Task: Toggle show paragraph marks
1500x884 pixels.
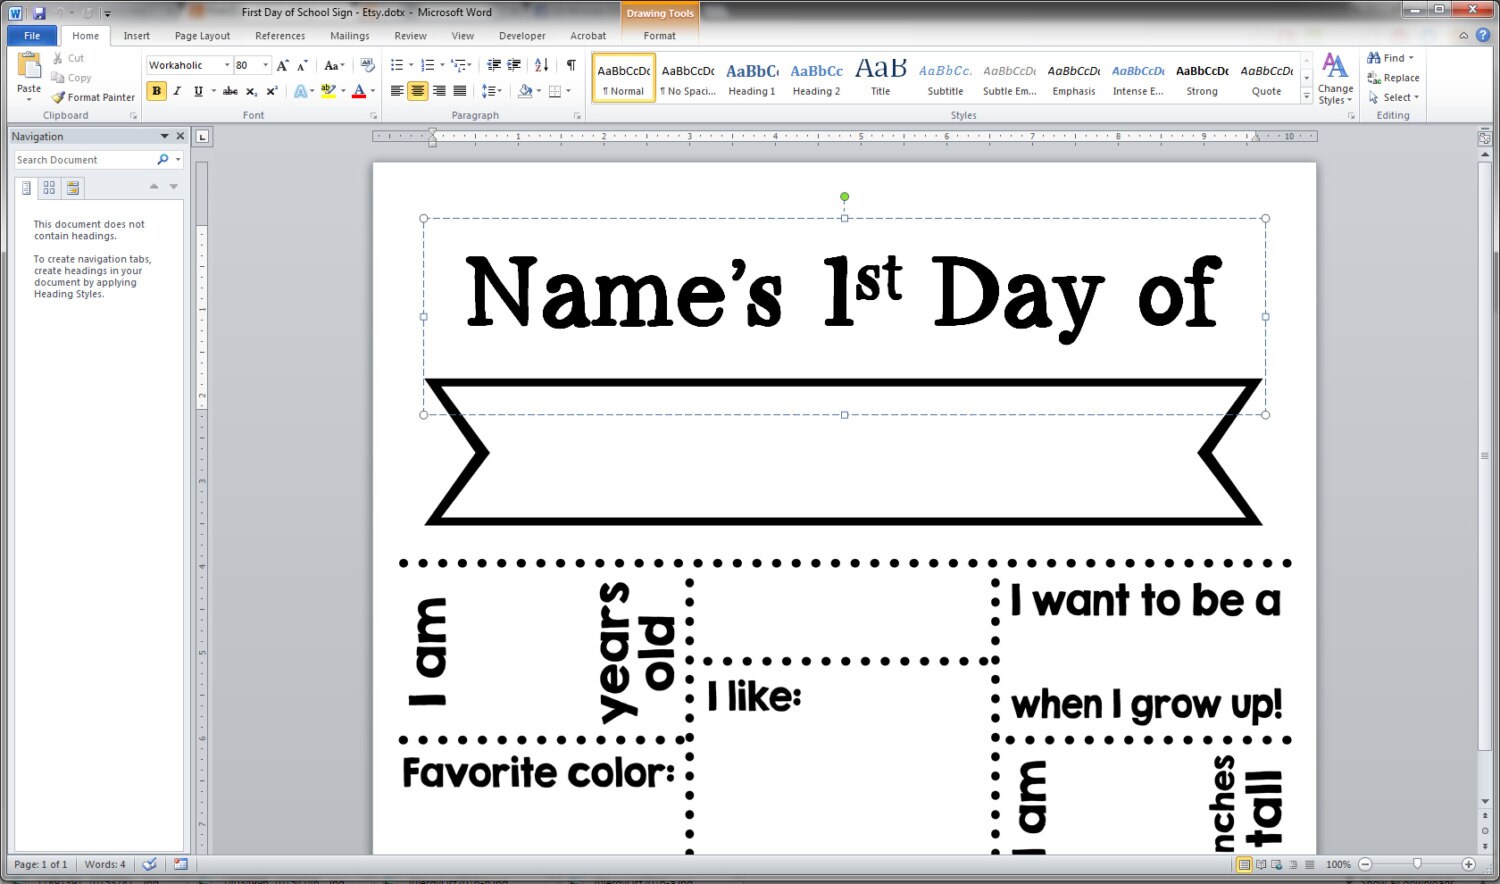Action: pyautogui.click(x=569, y=65)
